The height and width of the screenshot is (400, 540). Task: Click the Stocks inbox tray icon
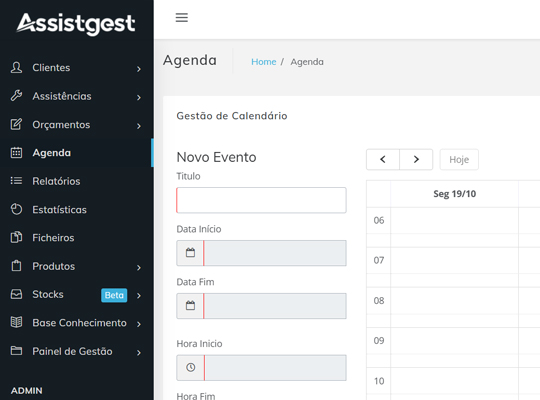pos(16,294)
